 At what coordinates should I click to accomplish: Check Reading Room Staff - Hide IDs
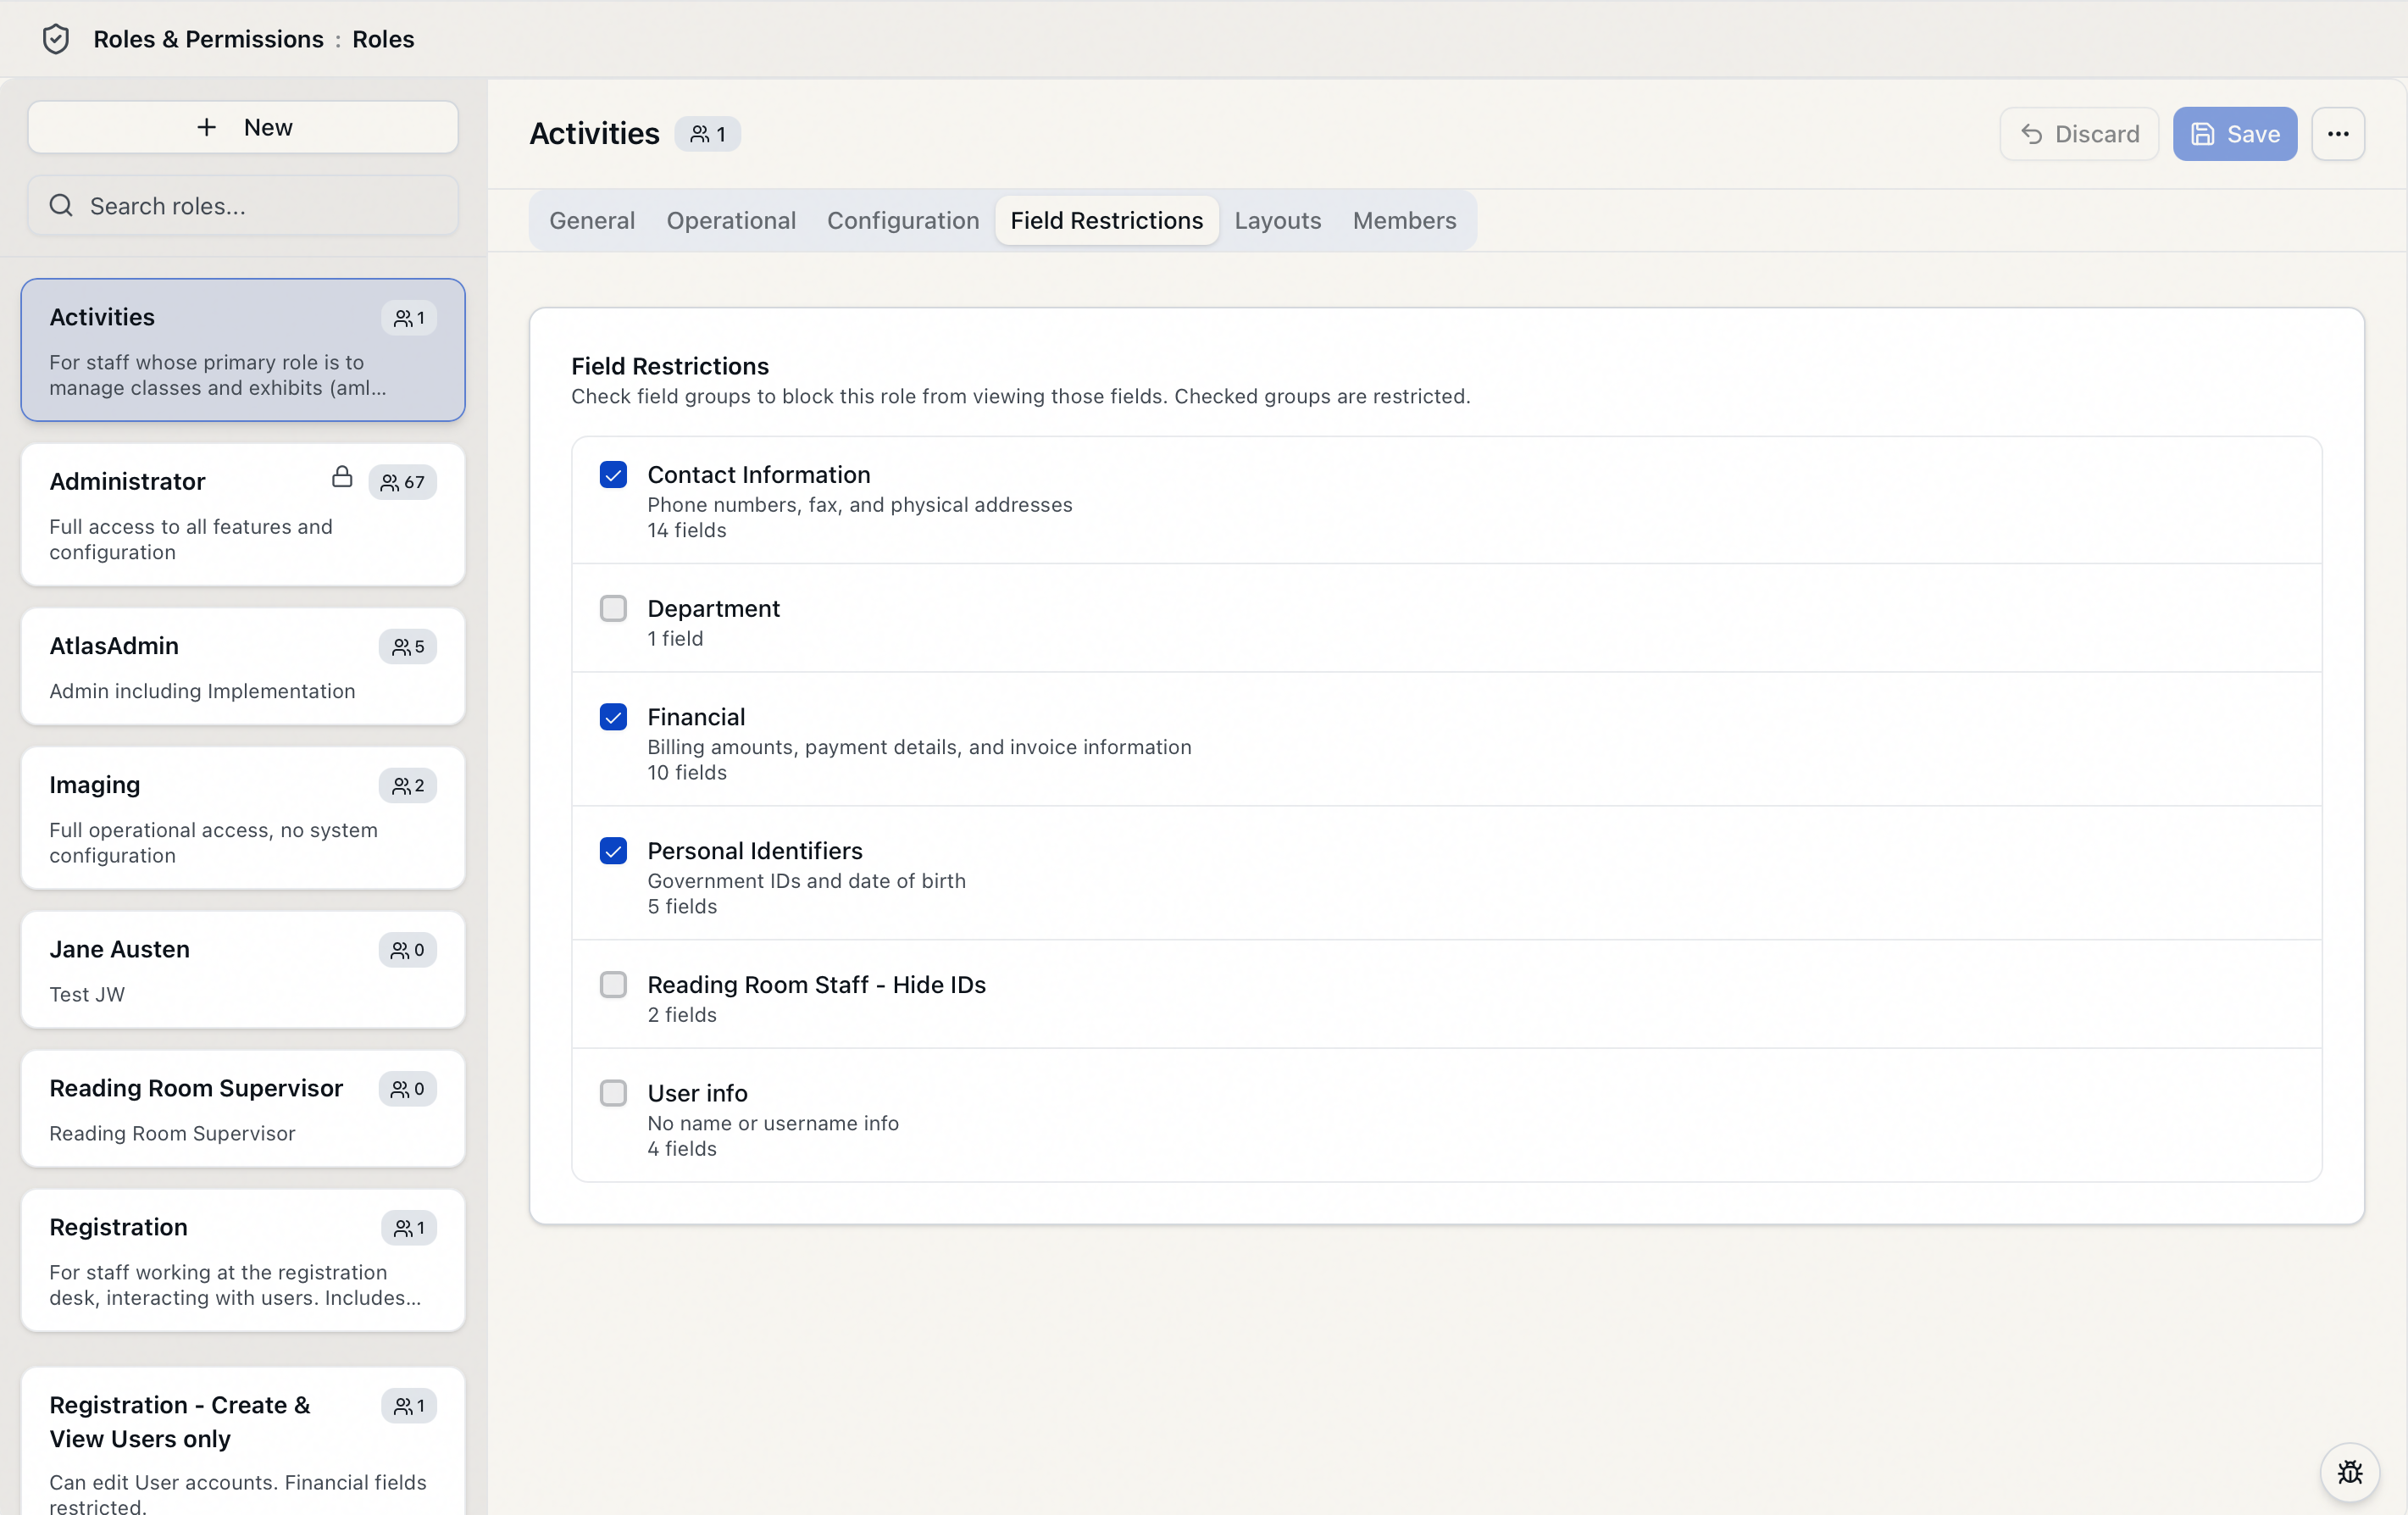click(613, 985)
